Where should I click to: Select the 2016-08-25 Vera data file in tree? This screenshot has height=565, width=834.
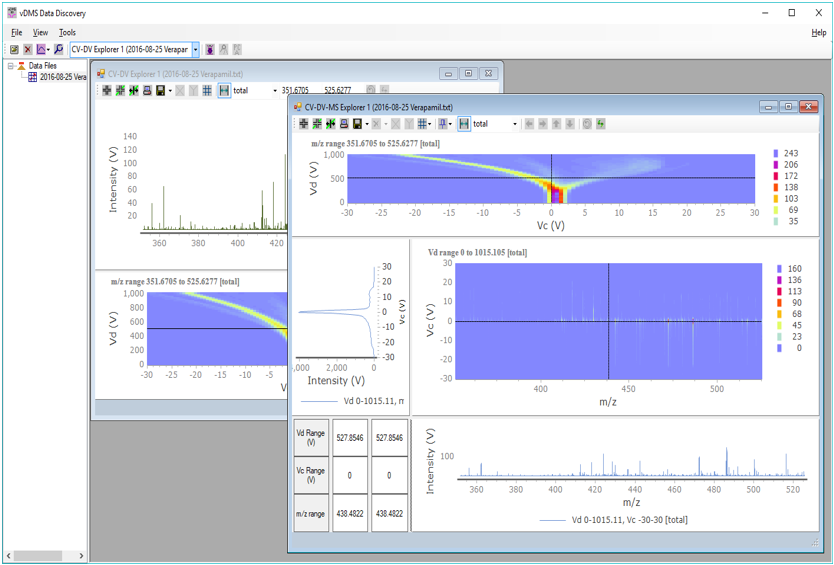(62, 77)
